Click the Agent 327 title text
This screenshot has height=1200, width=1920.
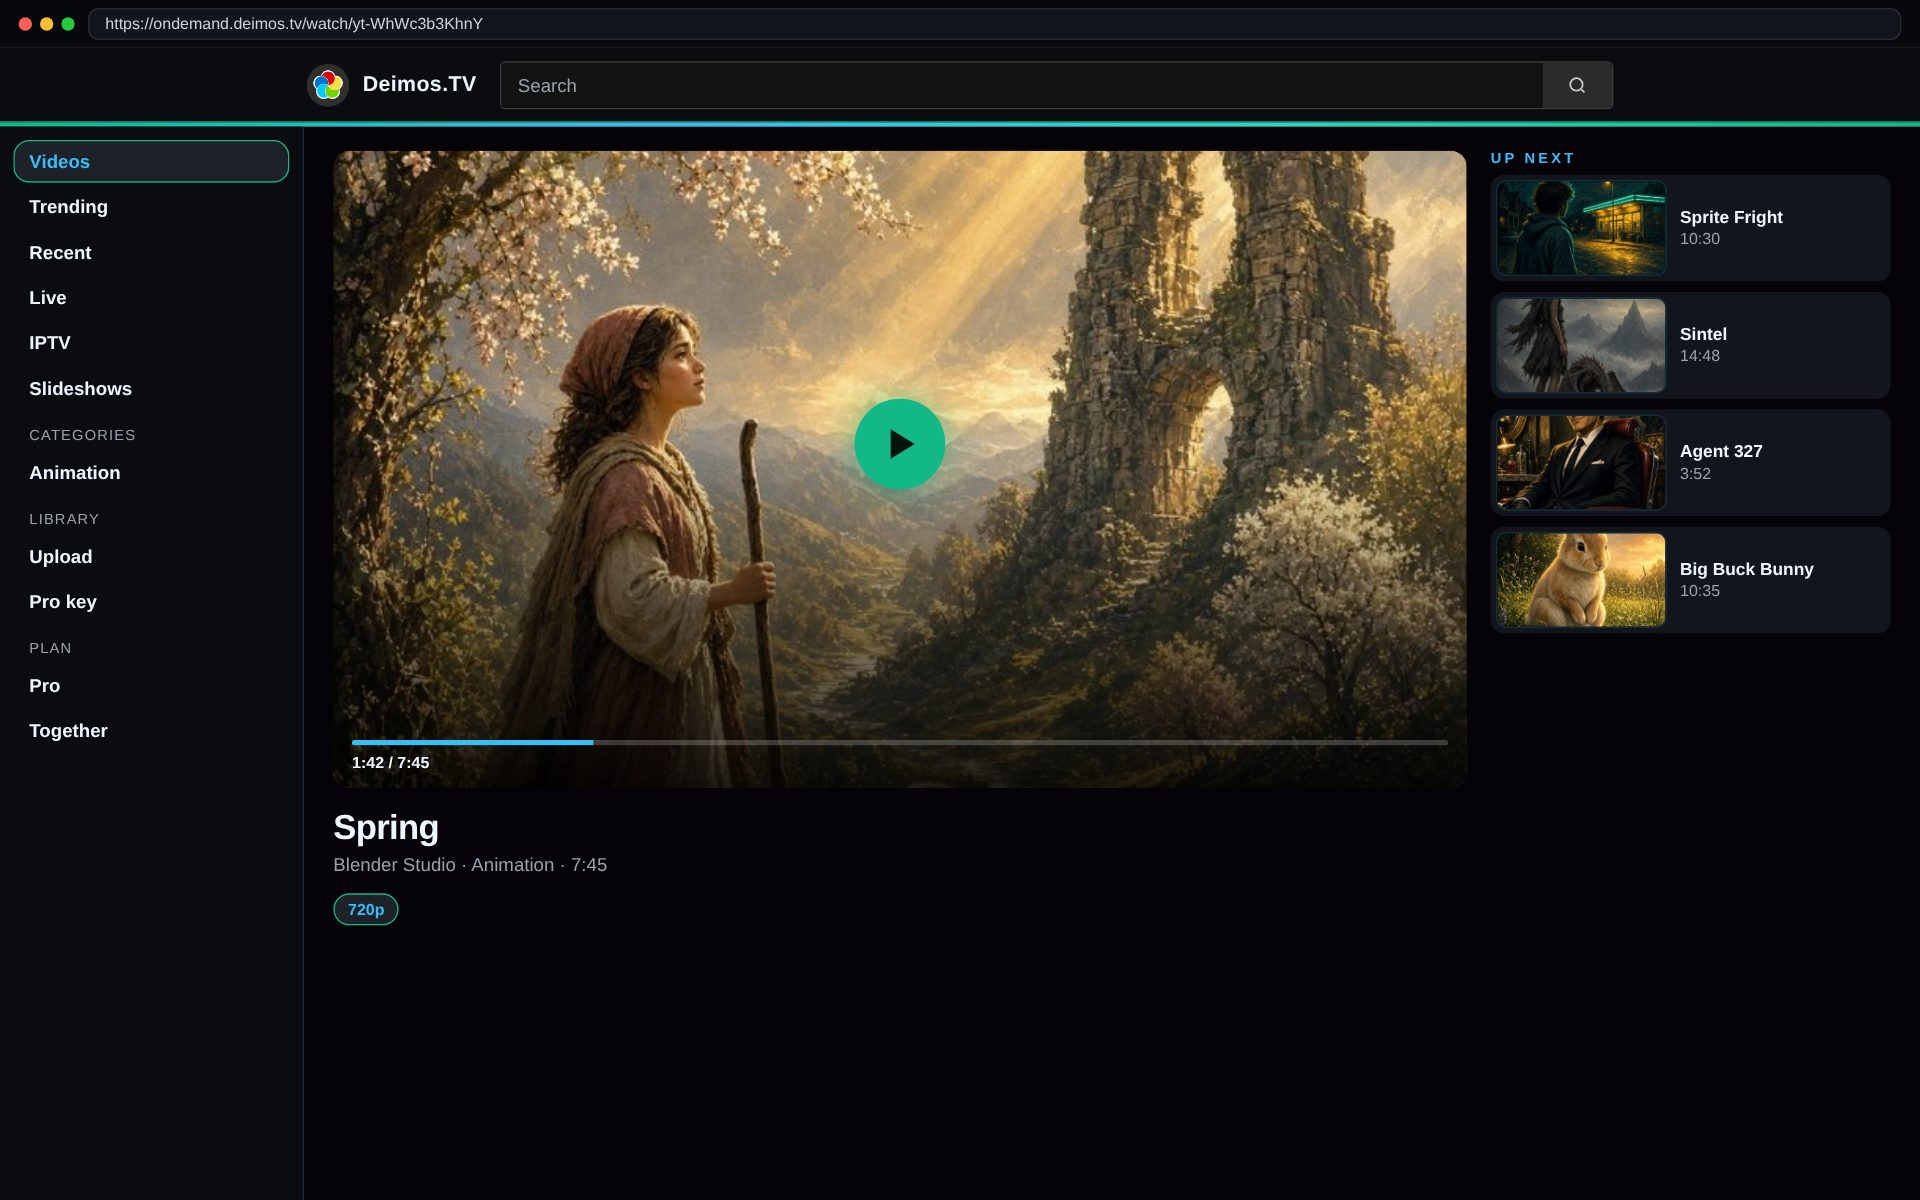1721,451
